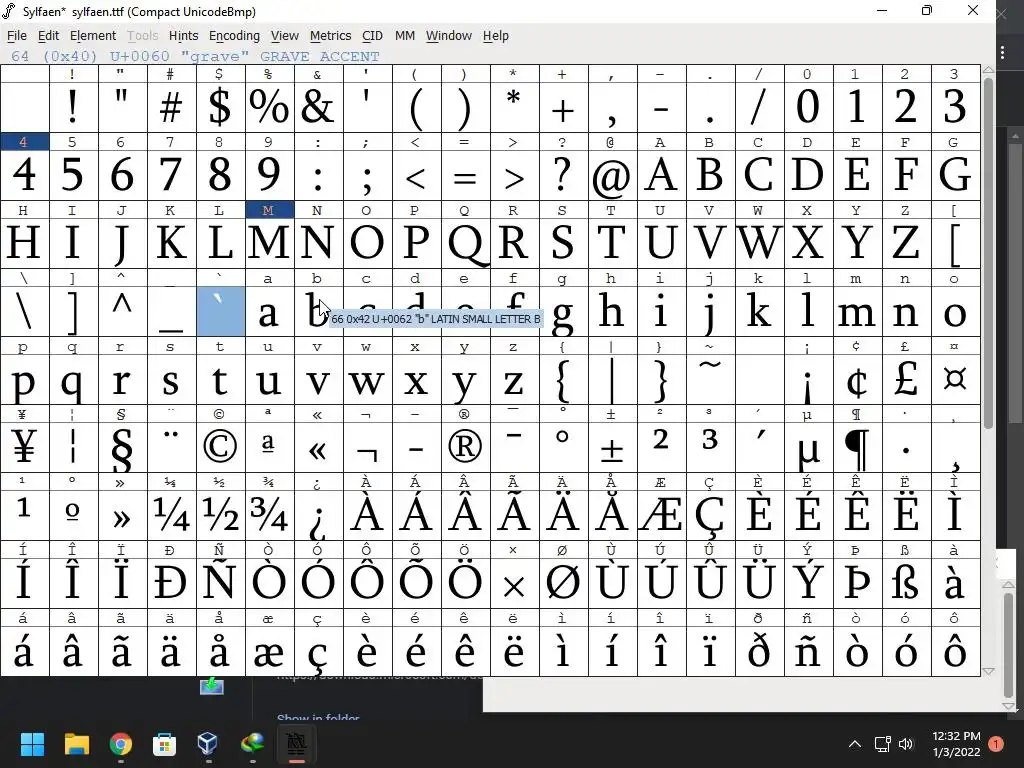Select the multiplication sign glyph cell
The width and height of the screenshot is (1024, 768).
coord(515,583)
